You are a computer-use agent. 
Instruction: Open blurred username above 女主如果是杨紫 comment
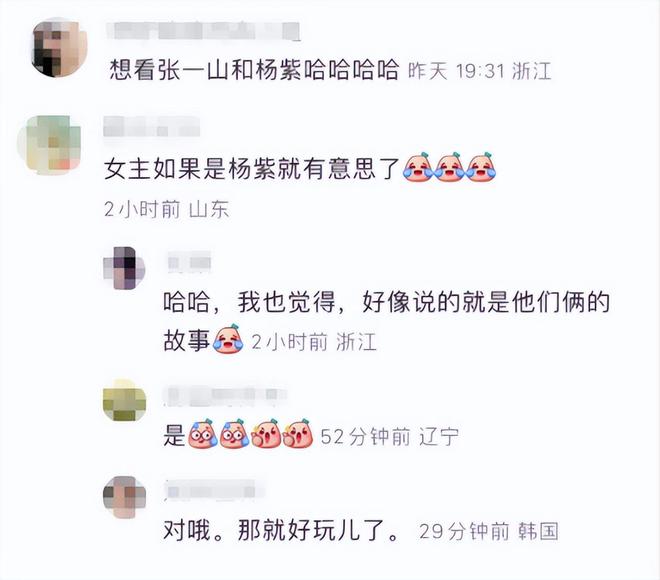(x=152, y=126)
